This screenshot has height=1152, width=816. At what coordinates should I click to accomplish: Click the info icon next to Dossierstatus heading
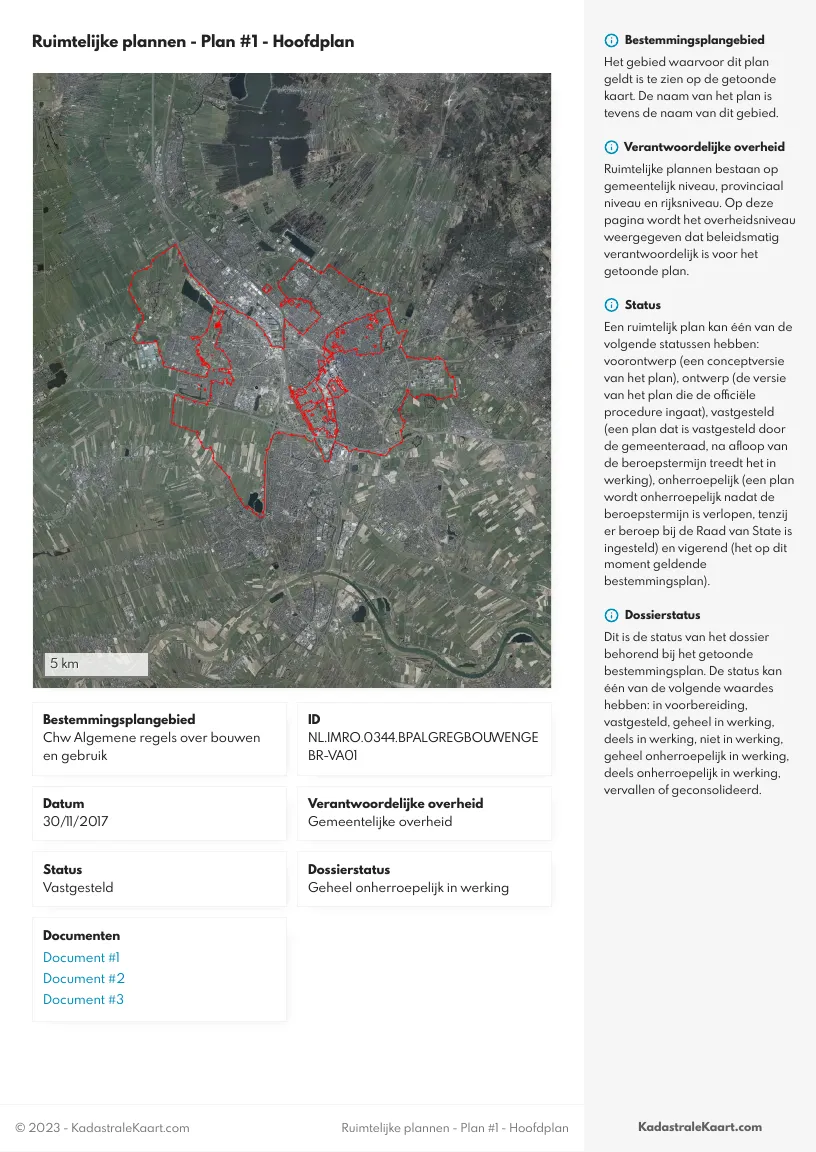tap(611, 615)
